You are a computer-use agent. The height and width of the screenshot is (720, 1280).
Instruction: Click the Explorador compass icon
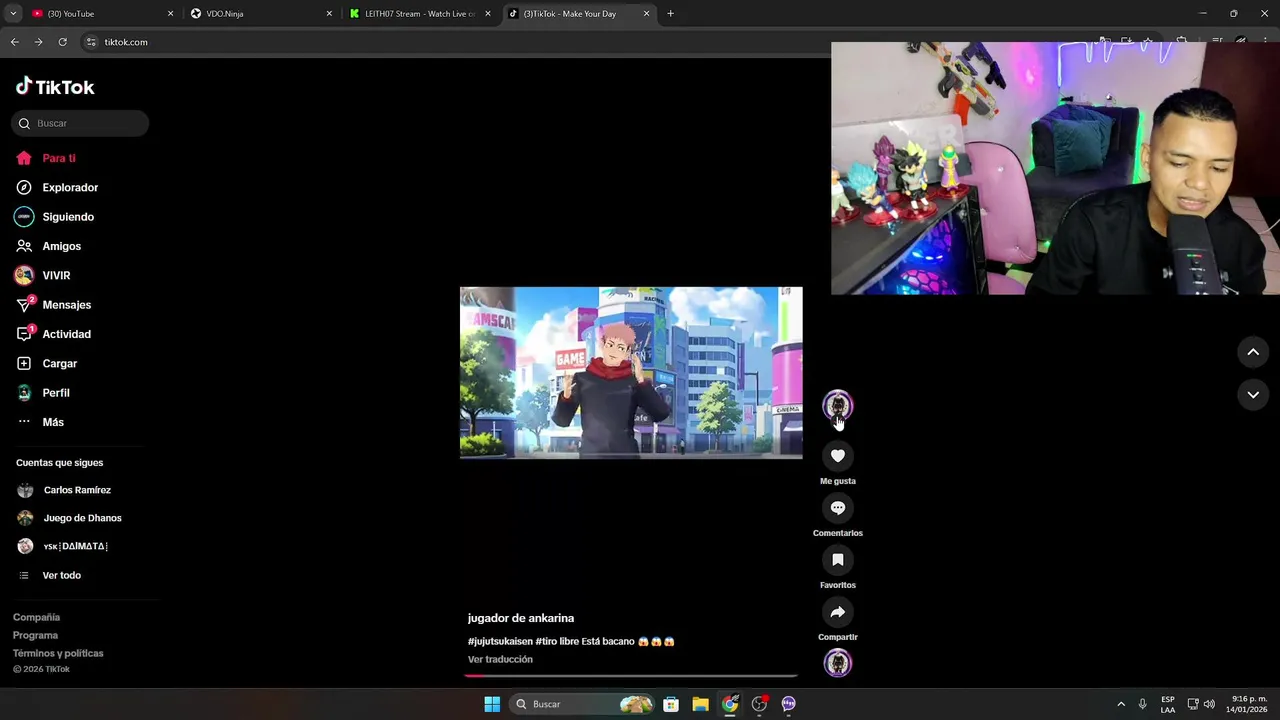point(24,187)
